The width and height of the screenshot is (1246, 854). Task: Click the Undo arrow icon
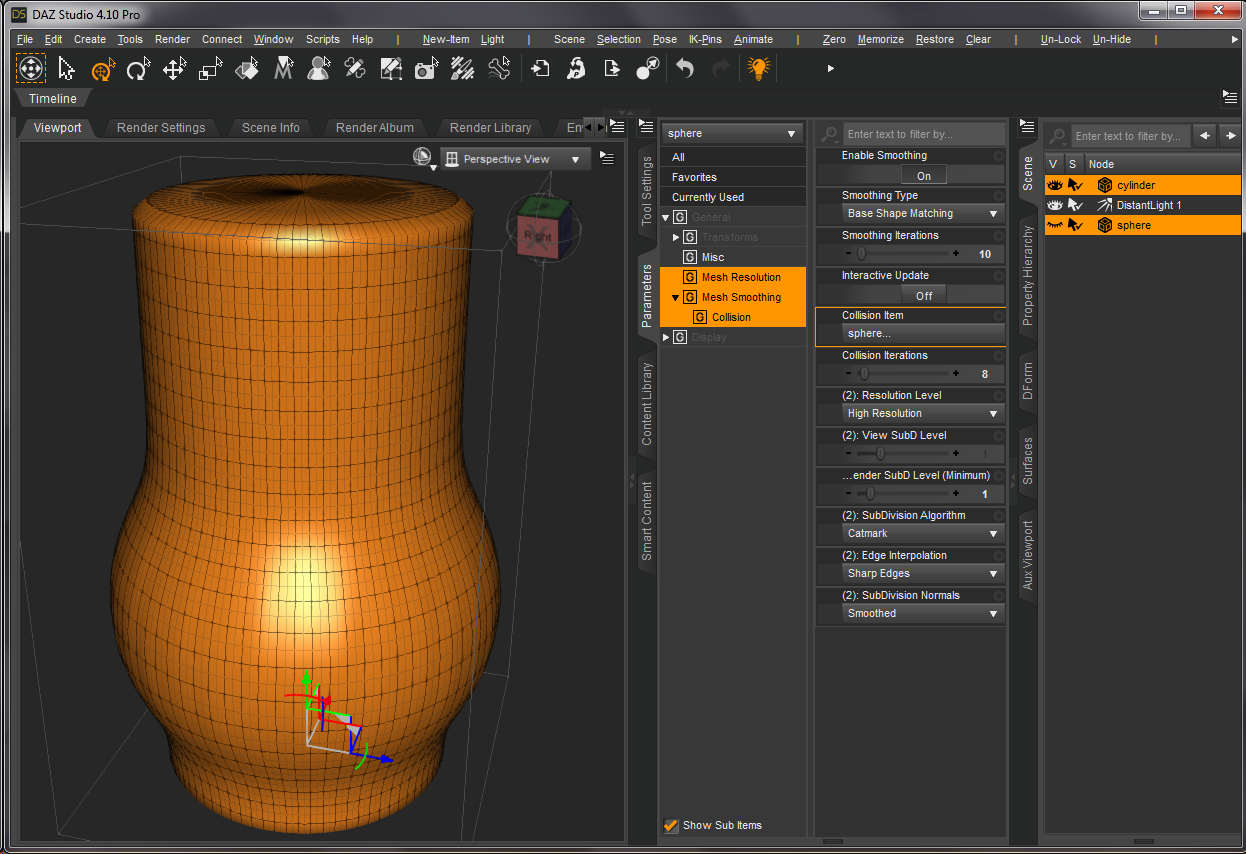(x=685, y=69)
